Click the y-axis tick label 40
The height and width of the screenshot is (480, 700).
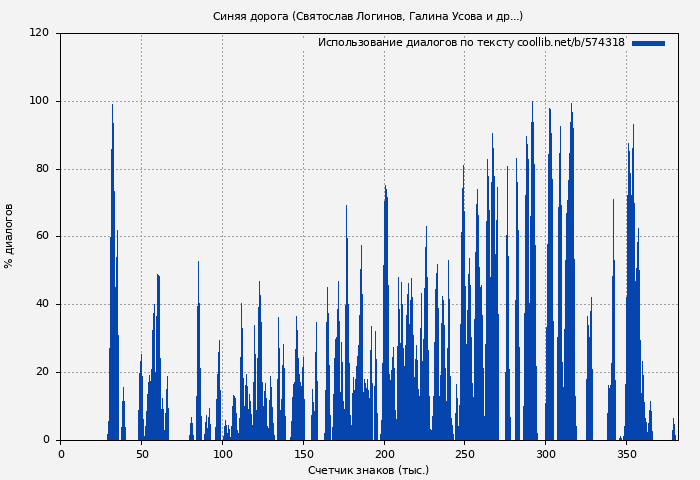(x=42, y=304)
